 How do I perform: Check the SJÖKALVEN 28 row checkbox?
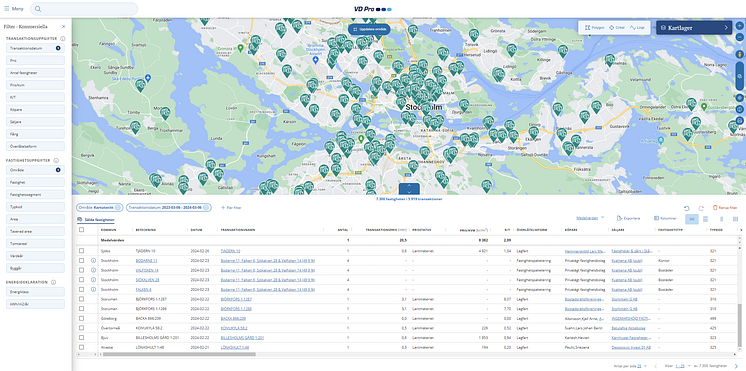pos(81,280)
